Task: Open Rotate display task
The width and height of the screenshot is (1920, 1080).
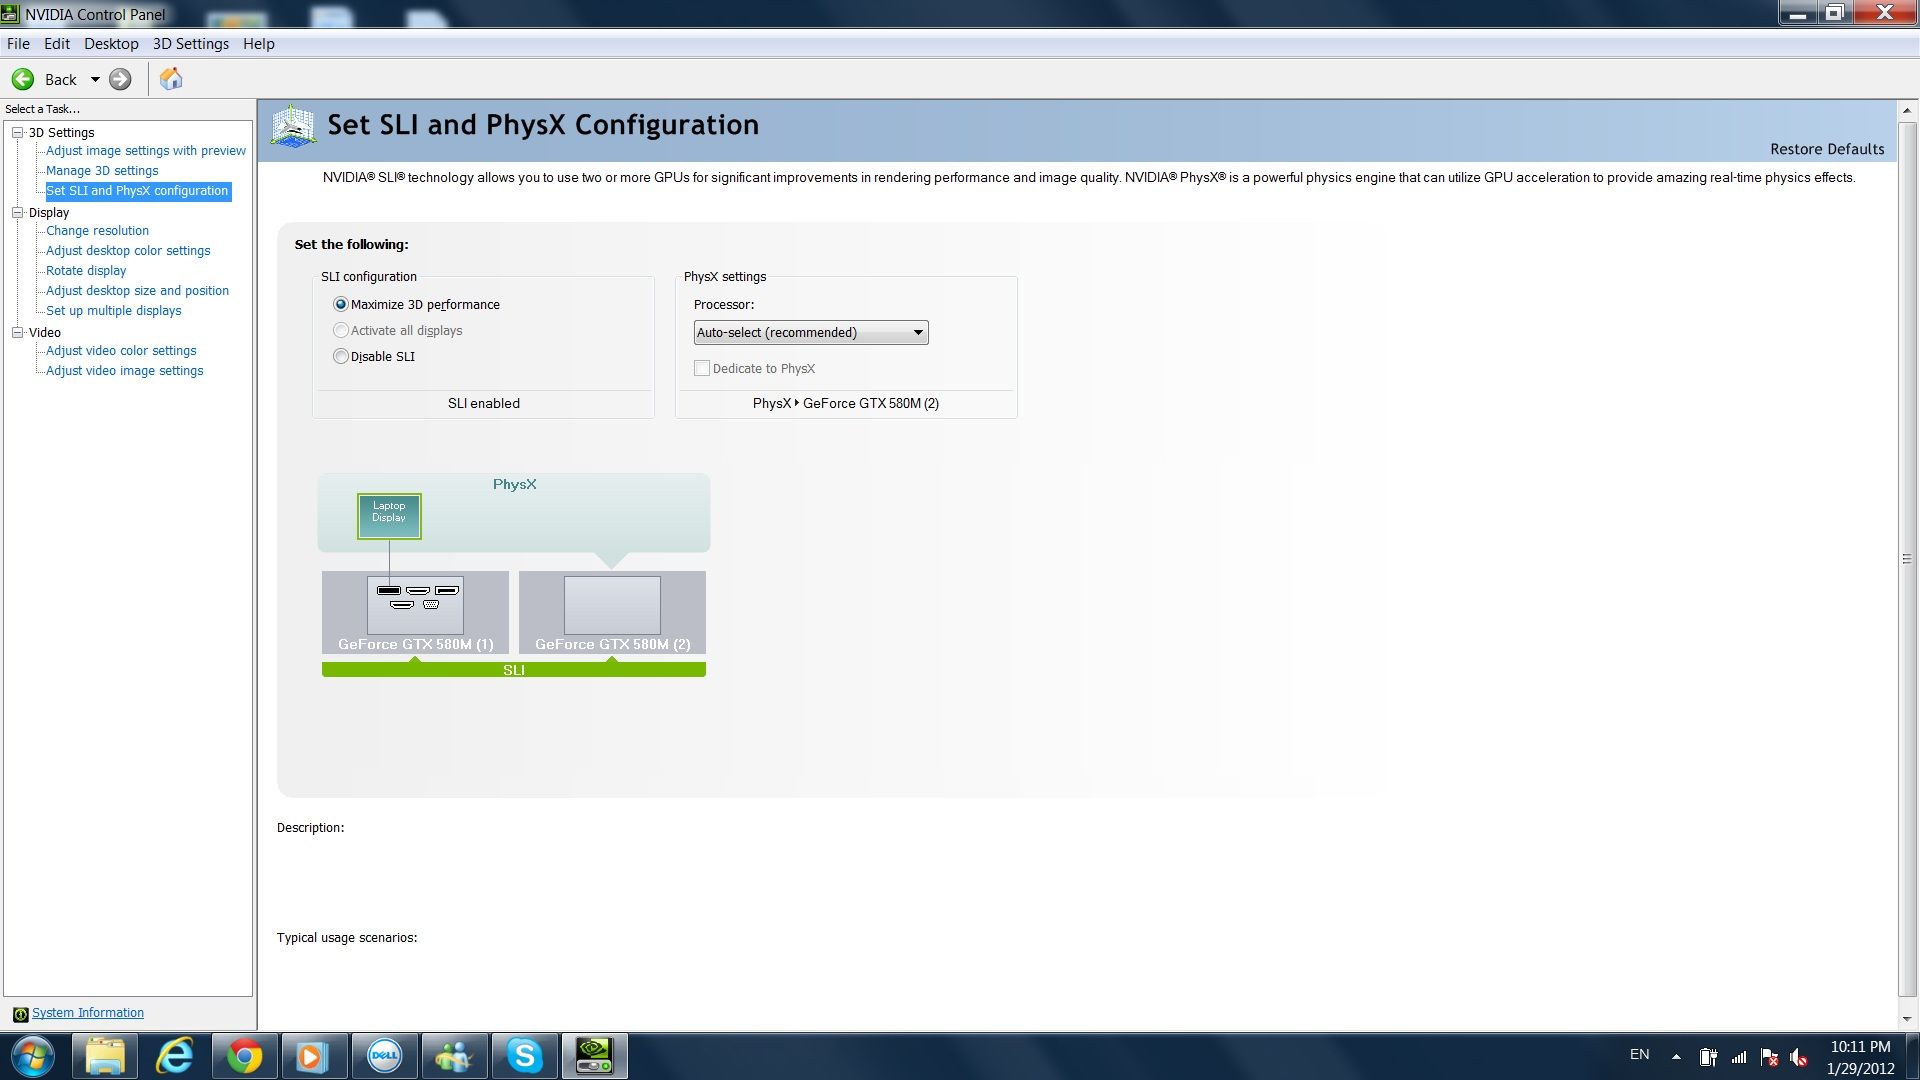Action: pos(86,271)
